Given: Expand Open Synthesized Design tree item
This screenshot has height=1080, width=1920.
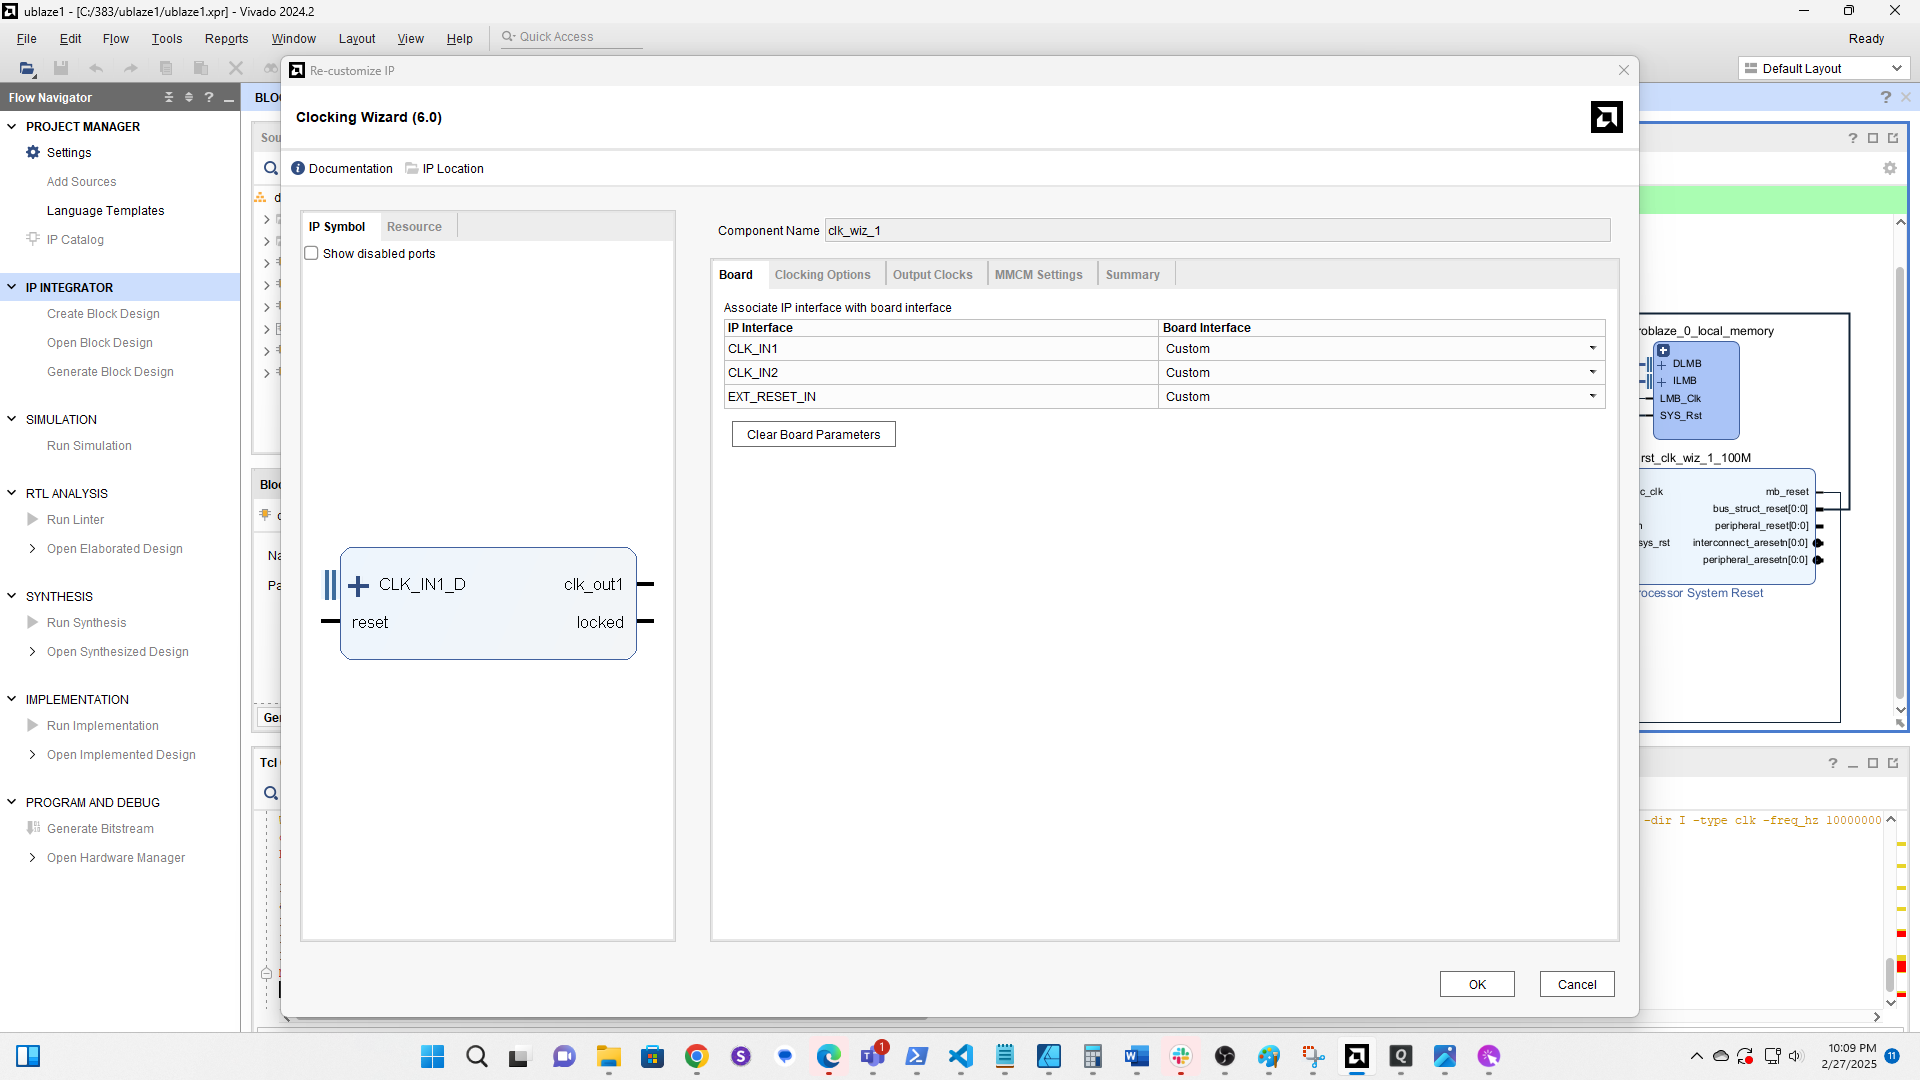Looking at the screenshot, I should [x=33, y=651].
